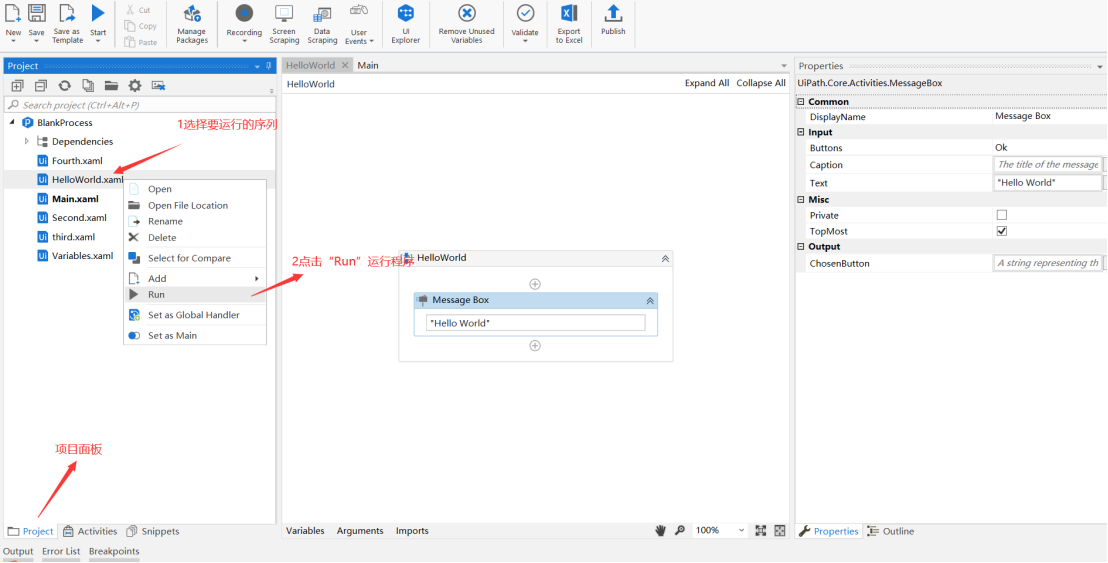Viewport: 1108px width, 563px height.
Task: Click the Search project field
Action: (x=140, y=105)
